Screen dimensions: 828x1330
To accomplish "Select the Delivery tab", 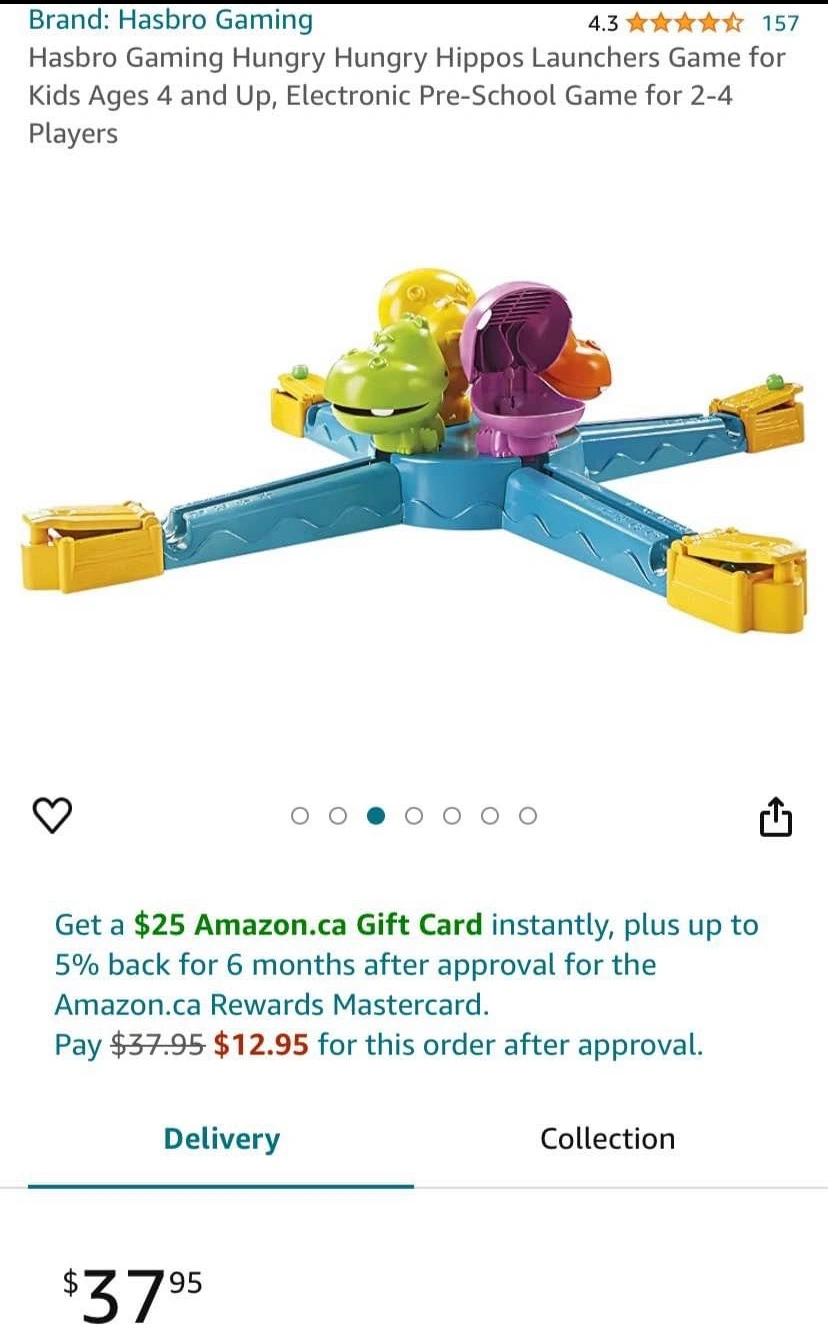I will tap(222, 1139).
